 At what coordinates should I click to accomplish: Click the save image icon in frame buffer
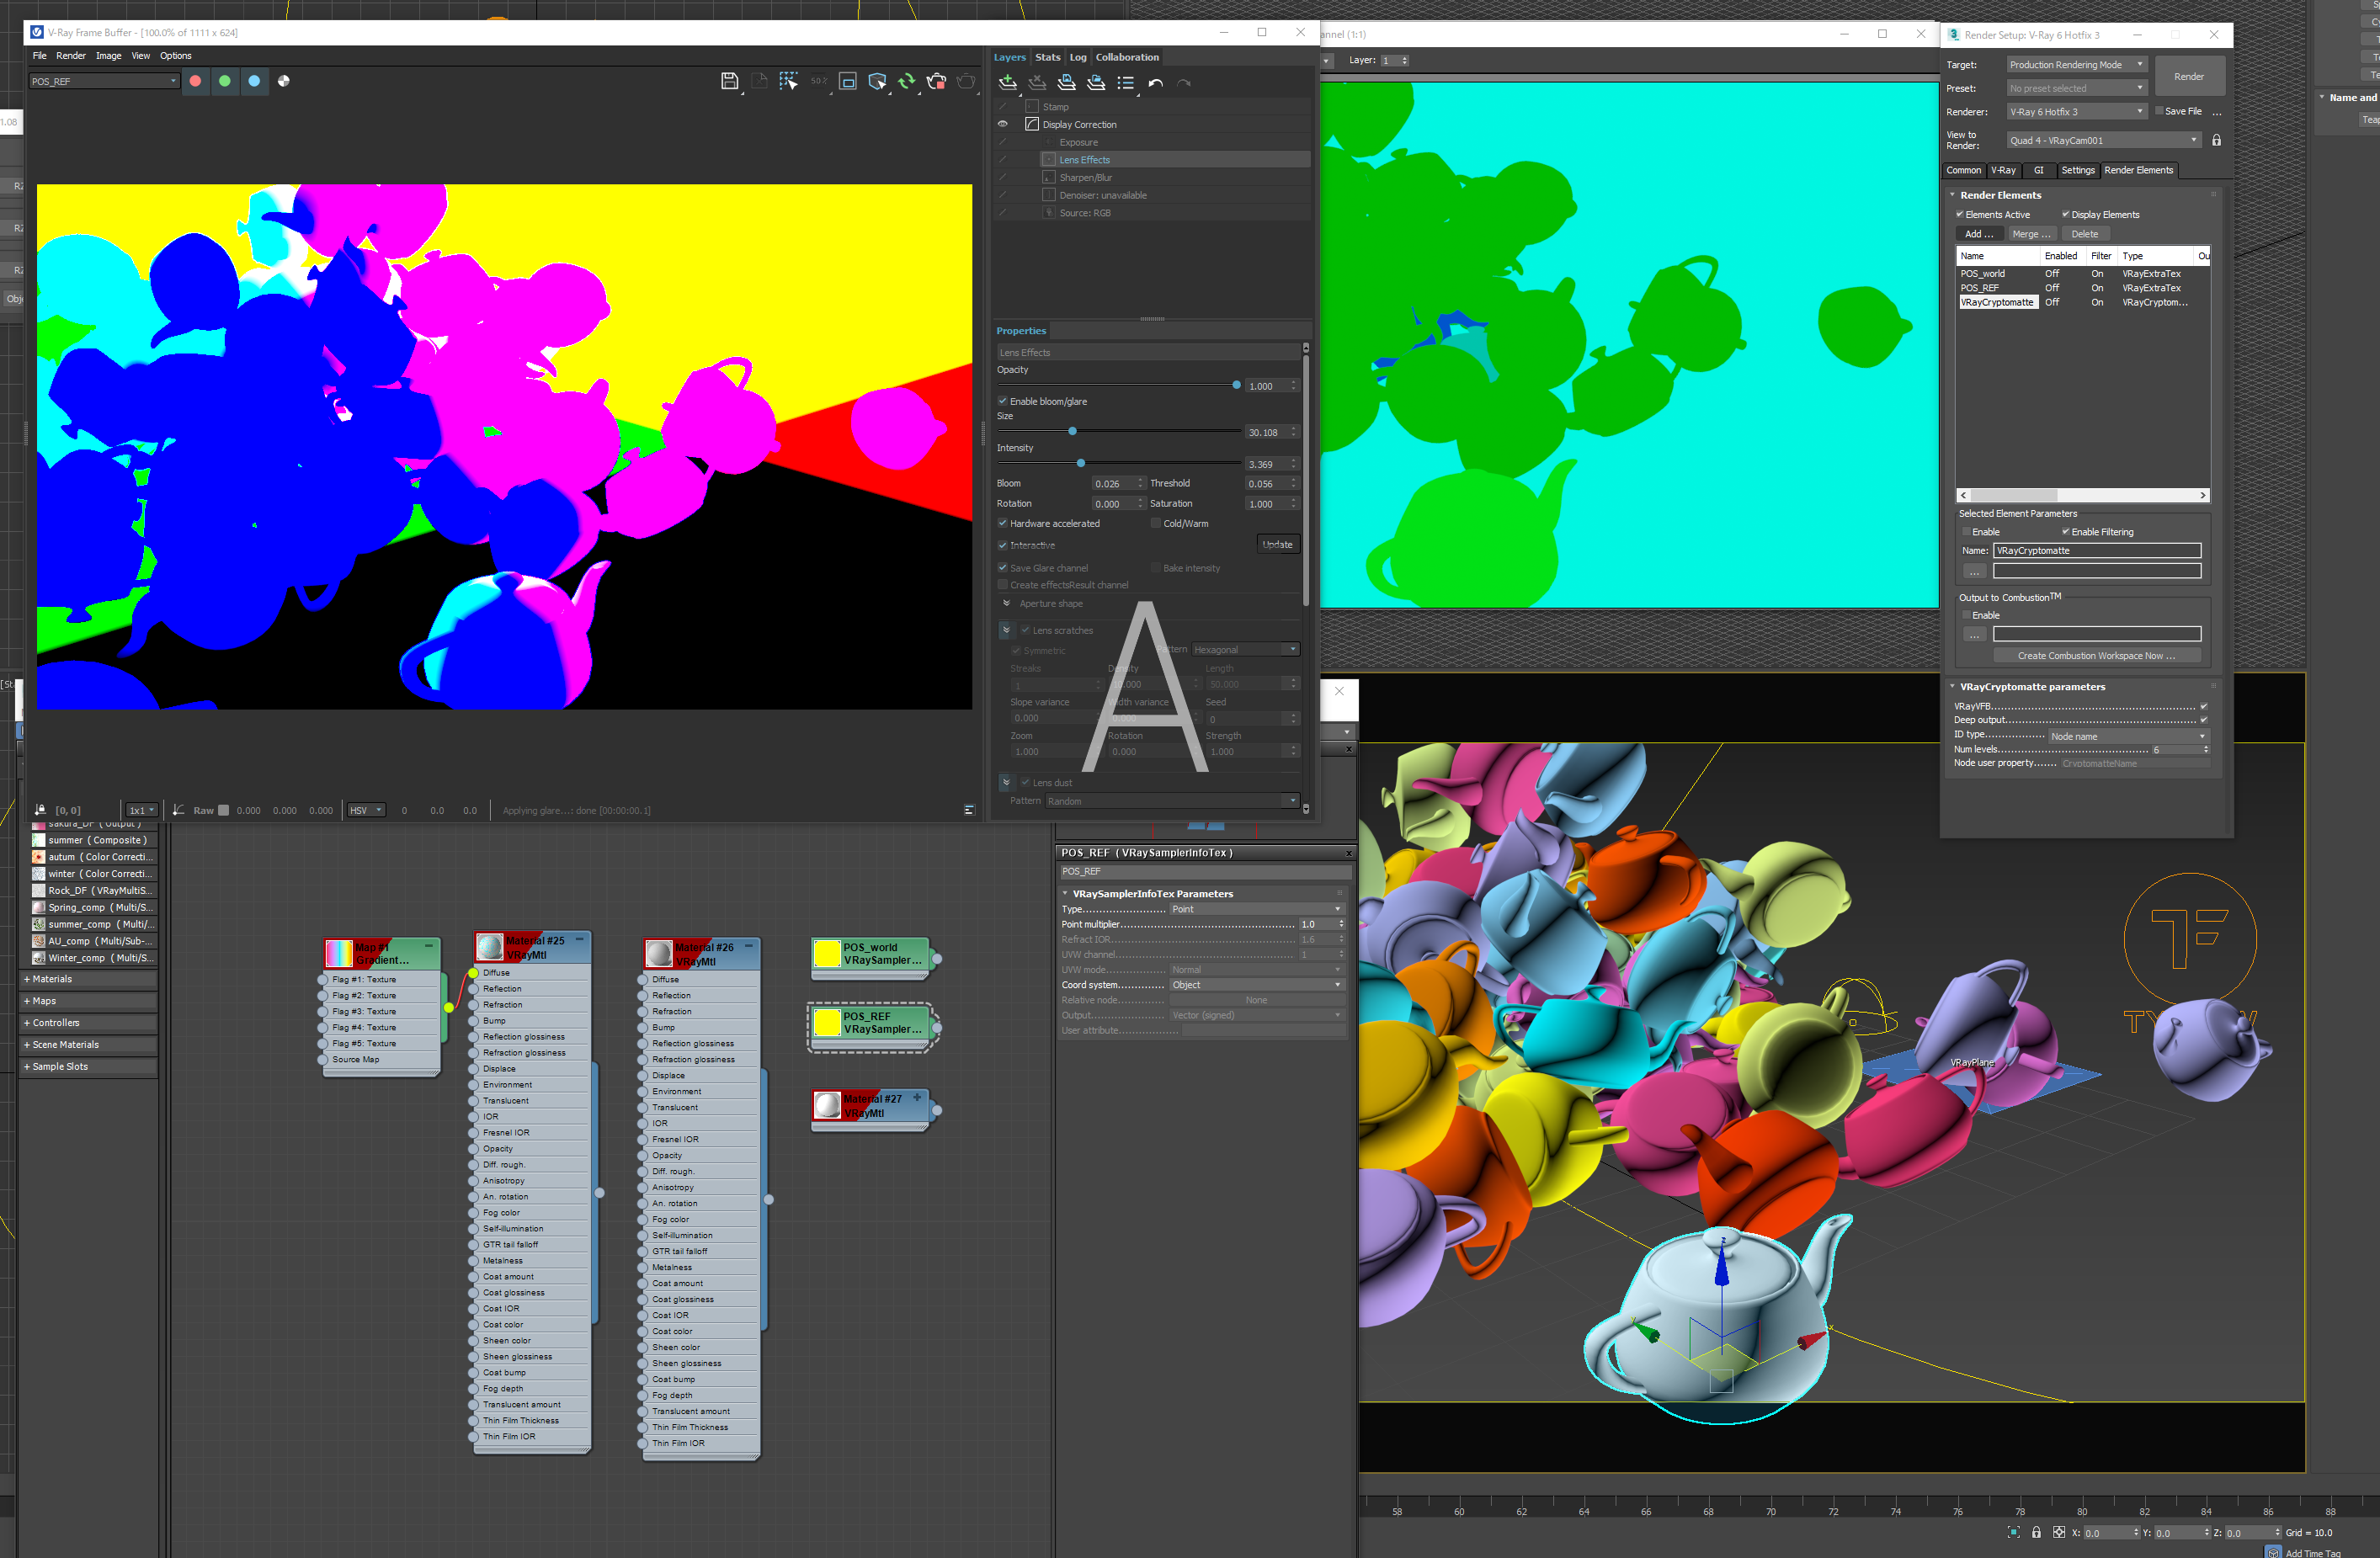(x=729, y=82)
